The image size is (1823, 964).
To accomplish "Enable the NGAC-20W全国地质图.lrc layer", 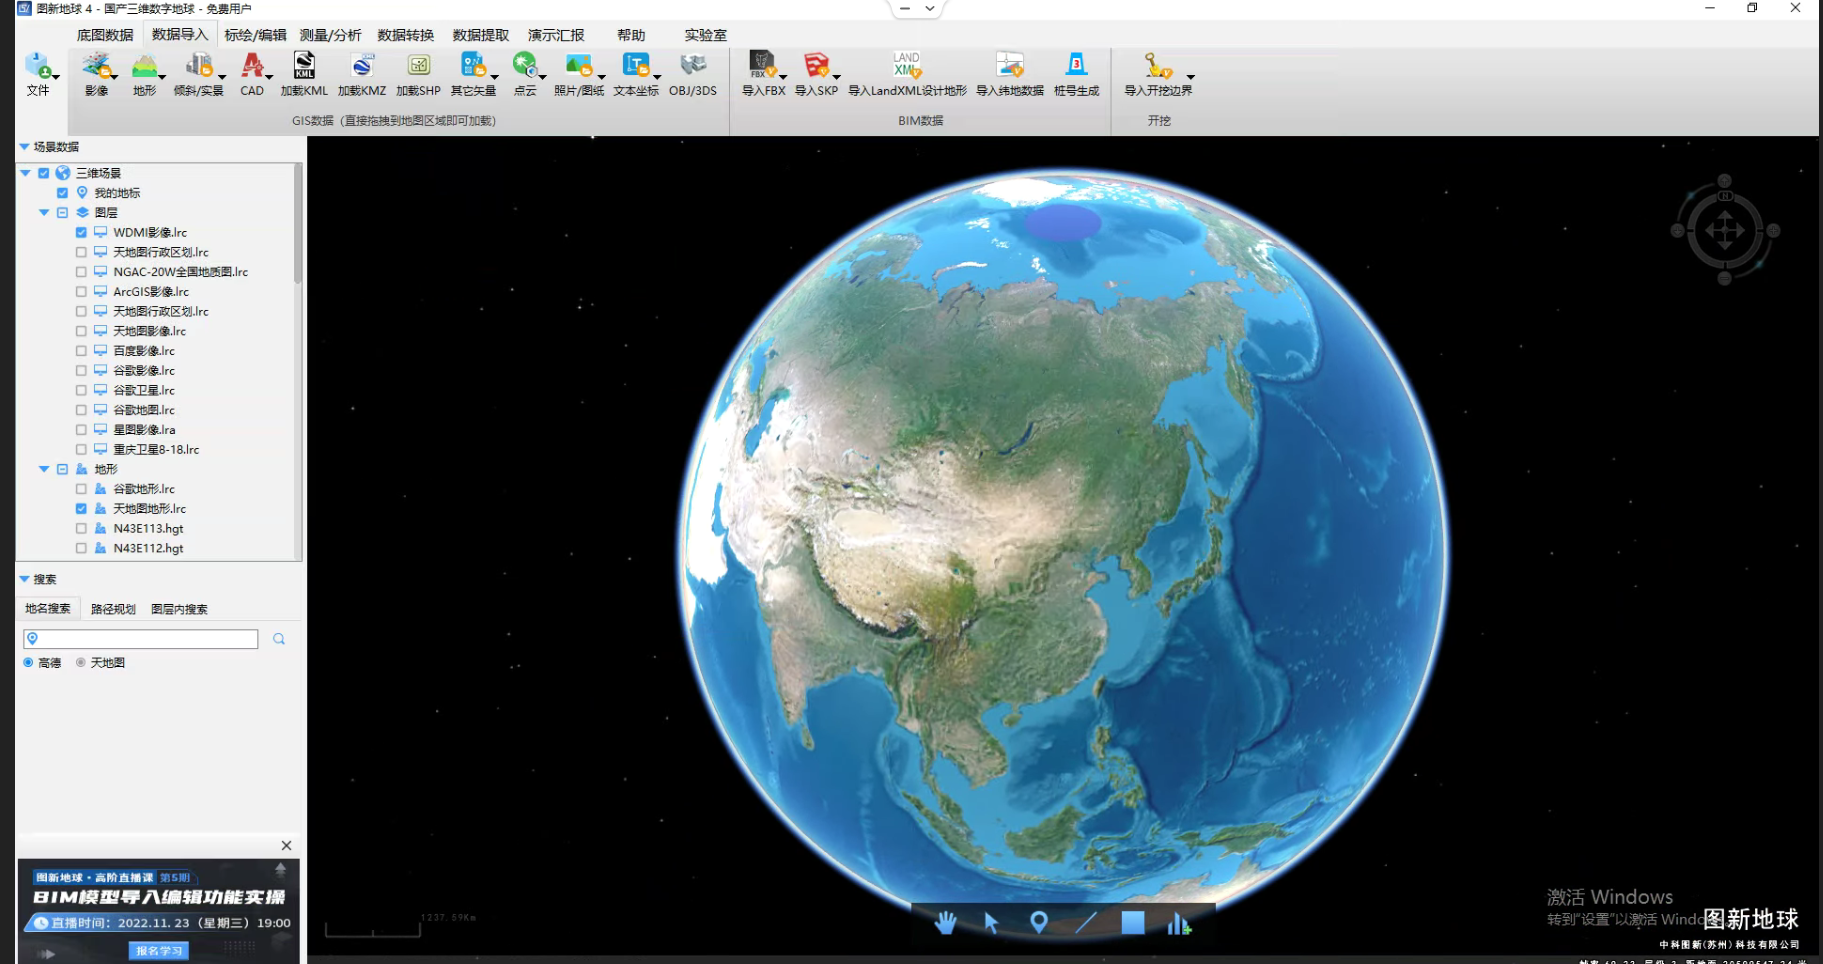I will coord(81,272).
